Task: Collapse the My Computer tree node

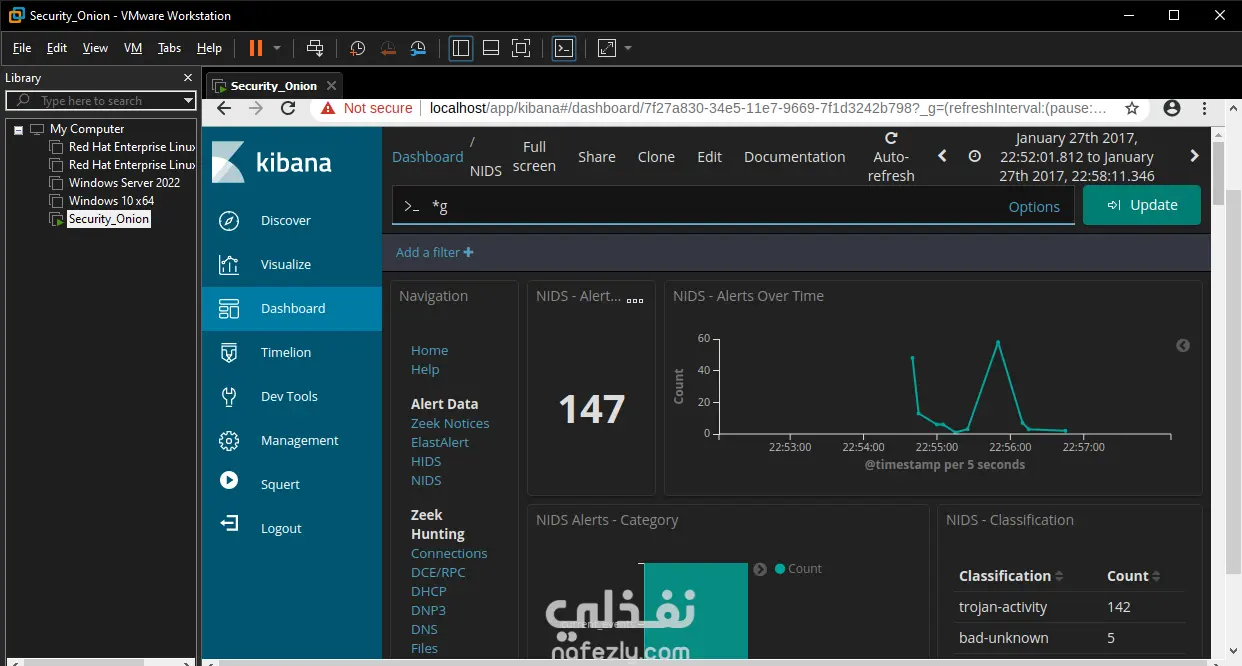Action: click(x=17, y=129)
